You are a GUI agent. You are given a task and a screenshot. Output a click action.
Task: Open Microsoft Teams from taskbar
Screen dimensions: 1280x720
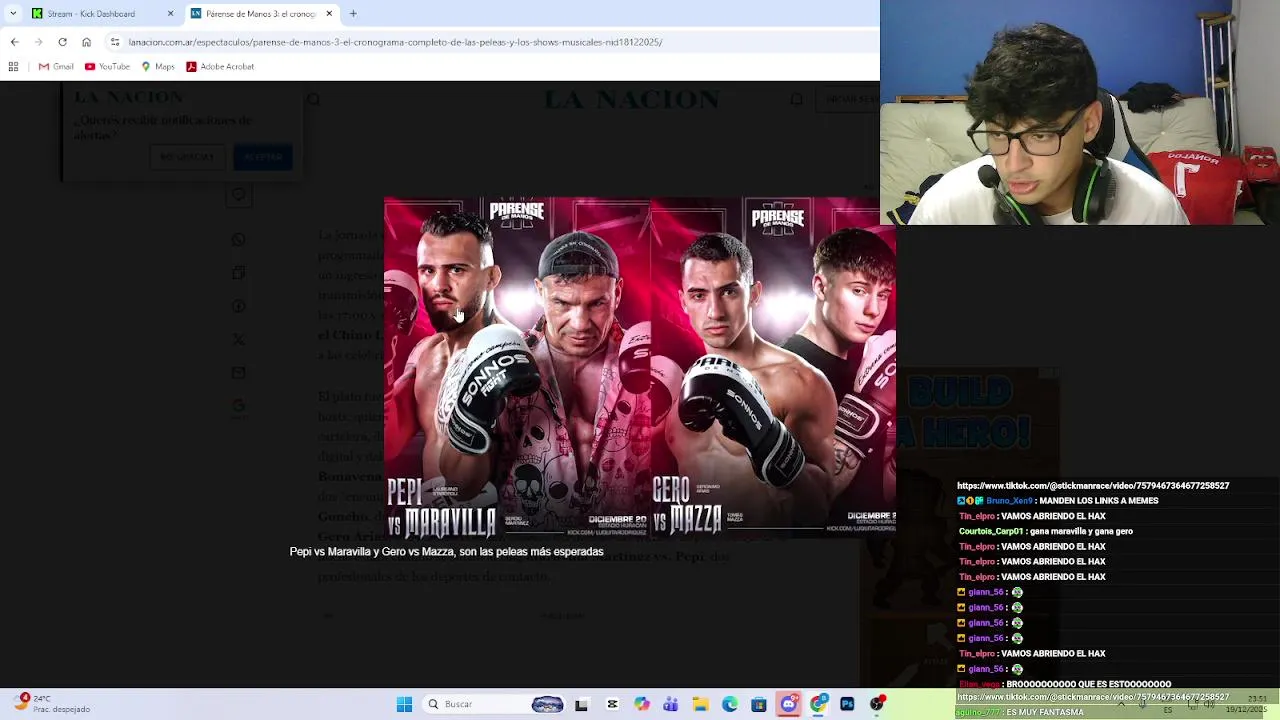click(x=670, y=704)
